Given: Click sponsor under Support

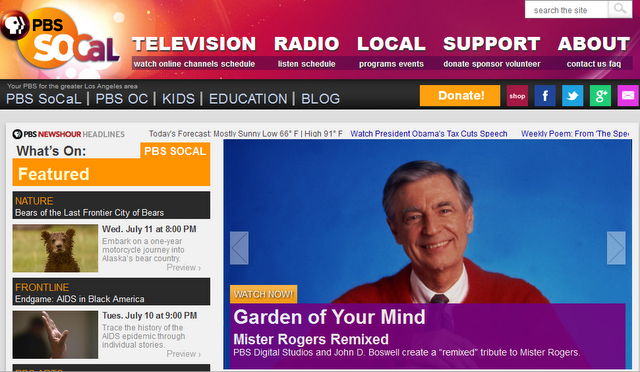Looking at the screenshot, I should click(487, 64).
